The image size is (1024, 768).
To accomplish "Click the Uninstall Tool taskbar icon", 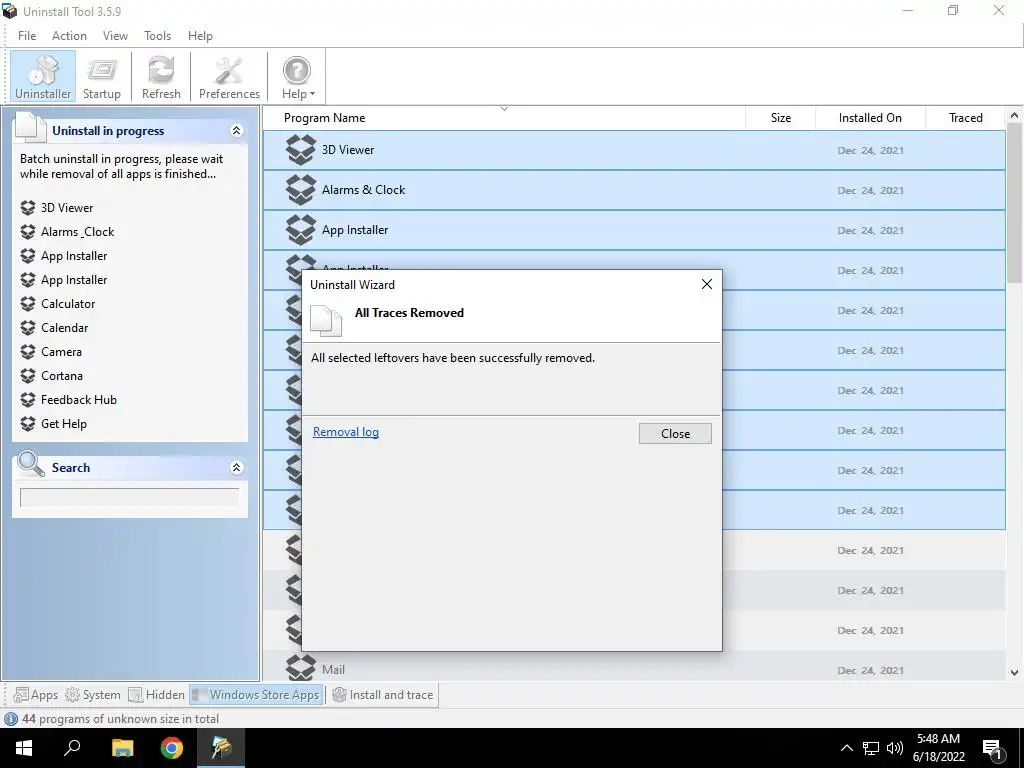I will 221,748.
